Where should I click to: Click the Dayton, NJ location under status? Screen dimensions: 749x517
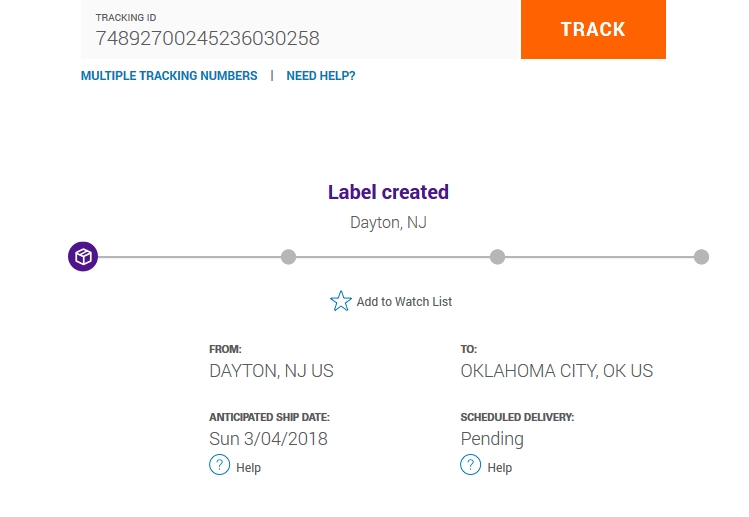click(x=388, y=222)
